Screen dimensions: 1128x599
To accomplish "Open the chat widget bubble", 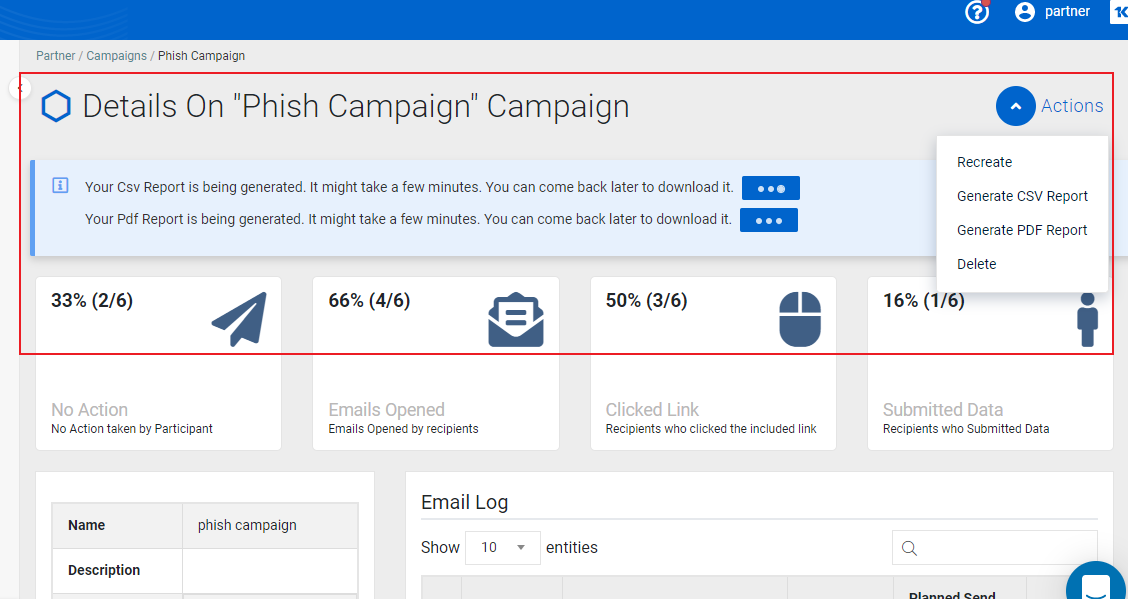I will pos(1098,582).
